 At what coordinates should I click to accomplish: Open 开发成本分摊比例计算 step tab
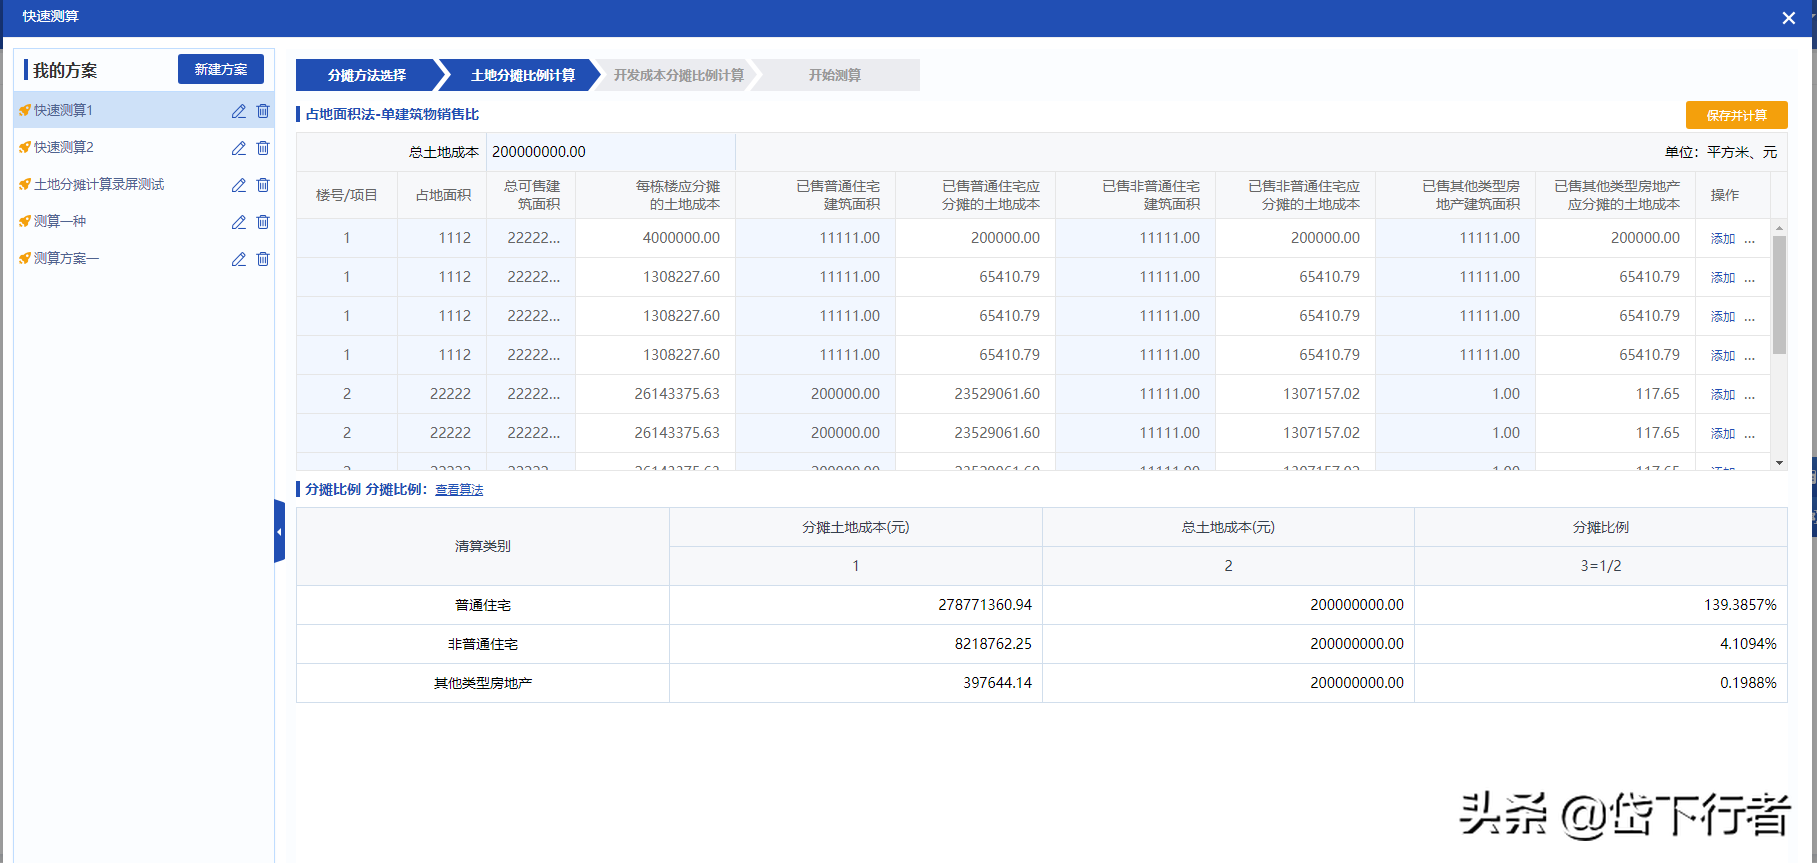678,75
